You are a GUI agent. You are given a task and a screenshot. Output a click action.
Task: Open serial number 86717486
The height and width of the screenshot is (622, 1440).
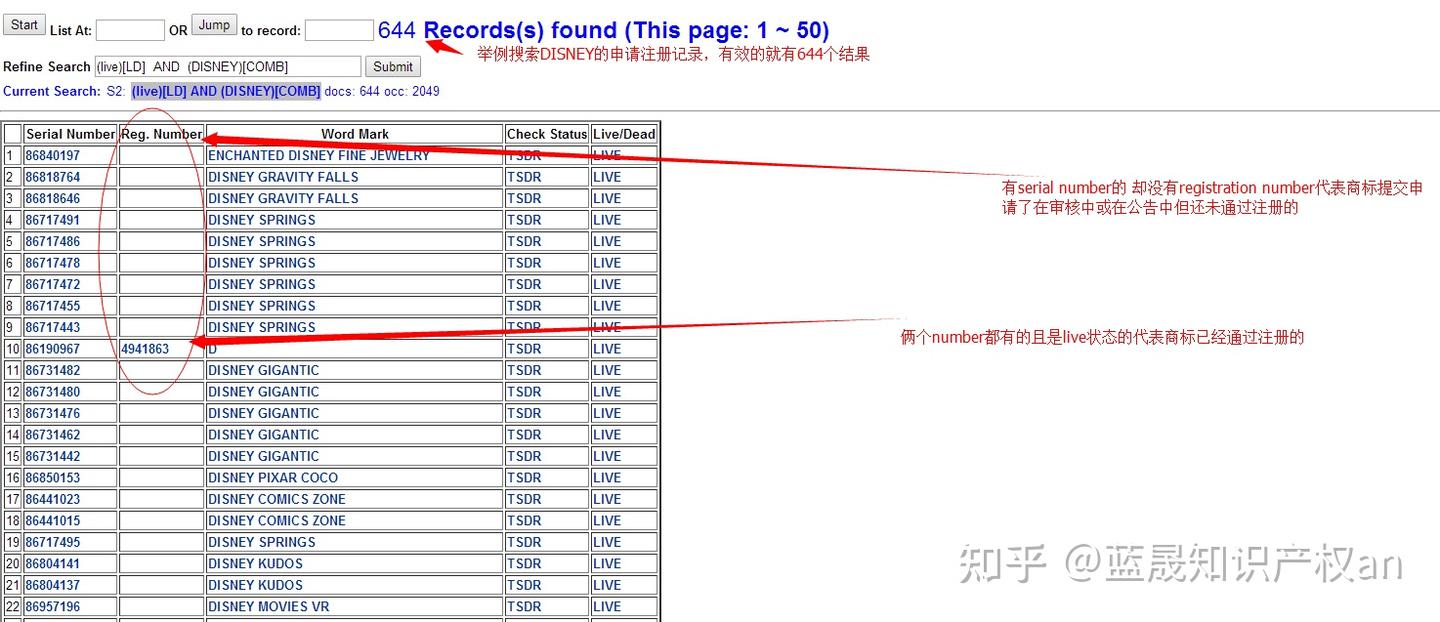coord(53,241)
